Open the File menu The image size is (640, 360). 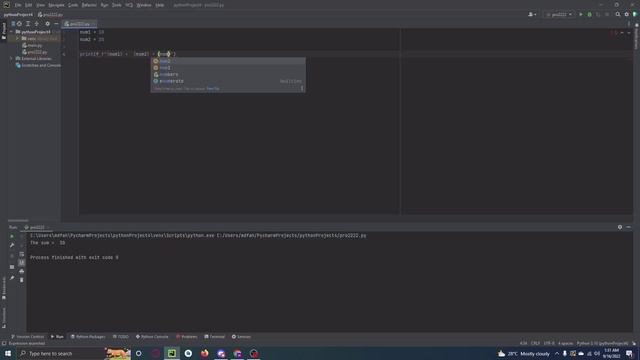click(18, 5)
